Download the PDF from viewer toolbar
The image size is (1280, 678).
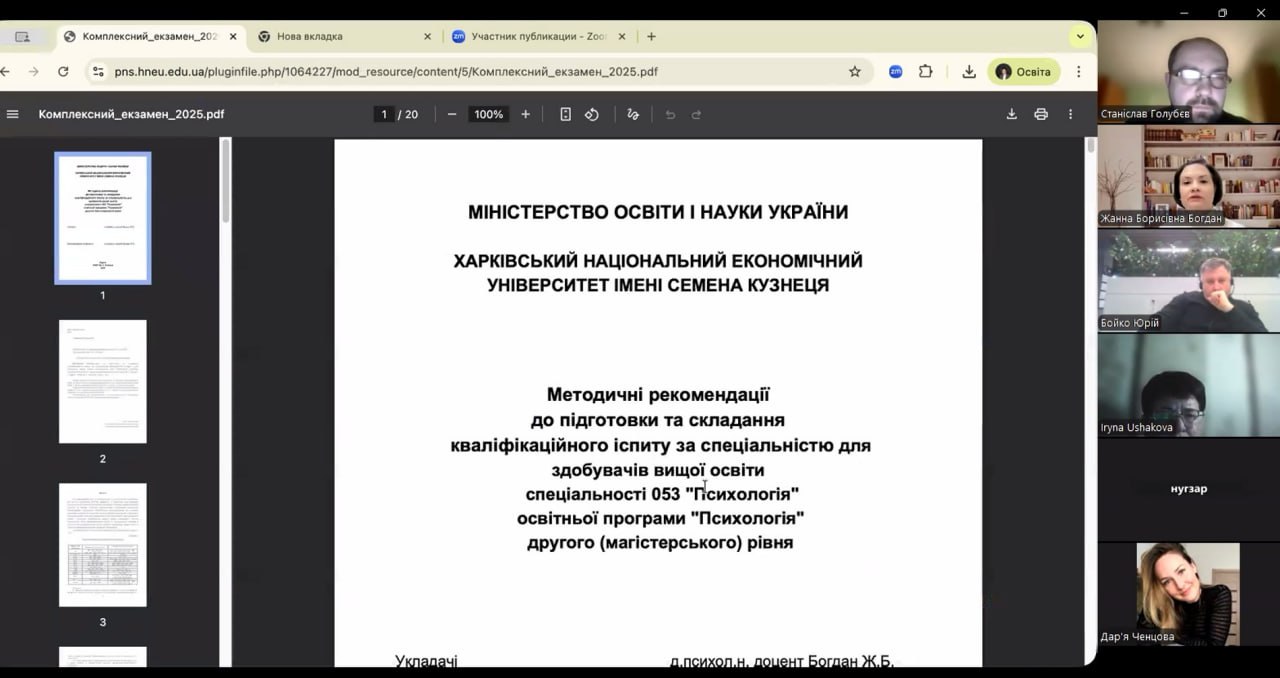click(1011, 114)
